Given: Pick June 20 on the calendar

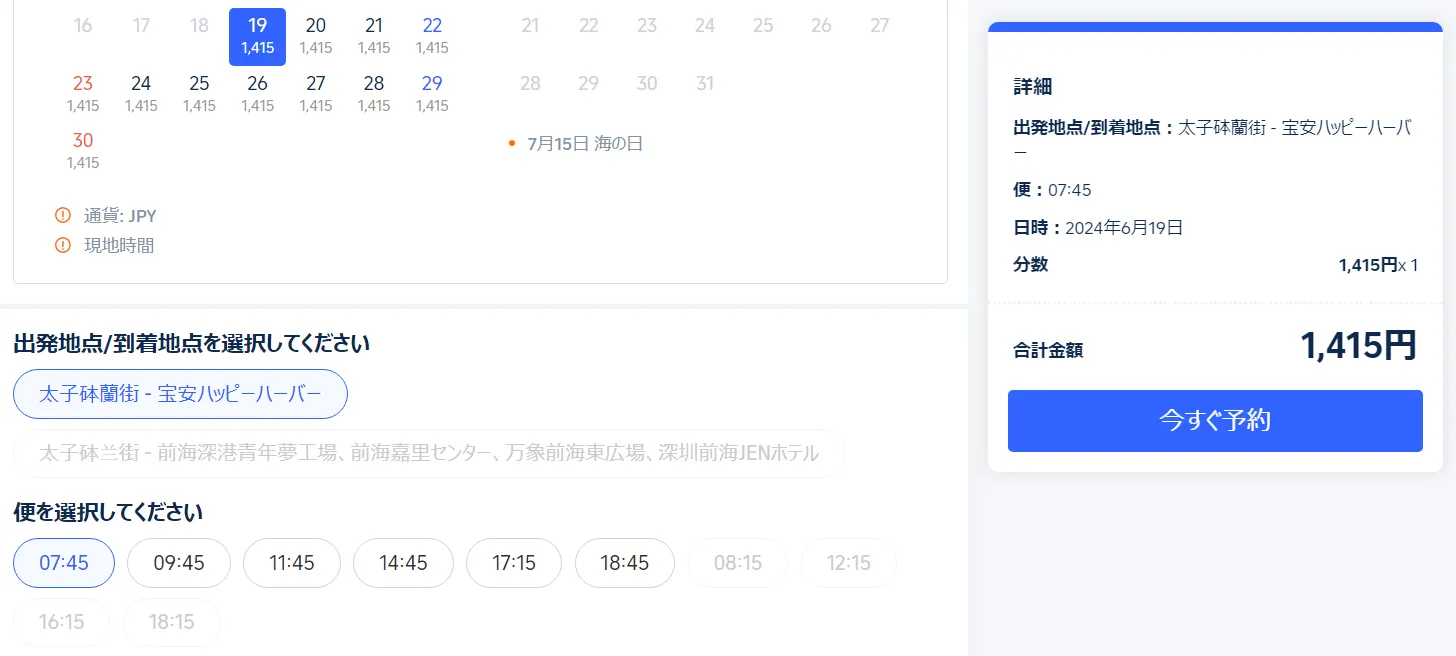Looking at the screenshot, I should click(x=316, y=36).
